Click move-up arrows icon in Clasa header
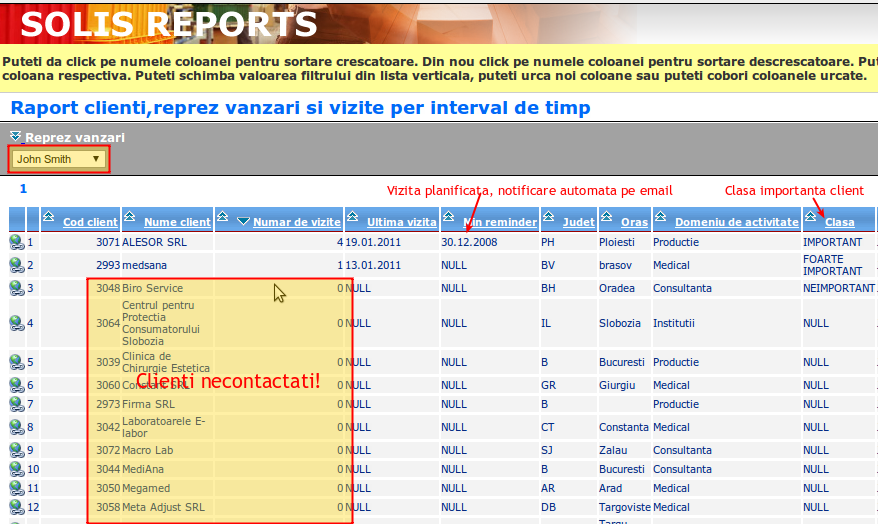 [810, 216]
